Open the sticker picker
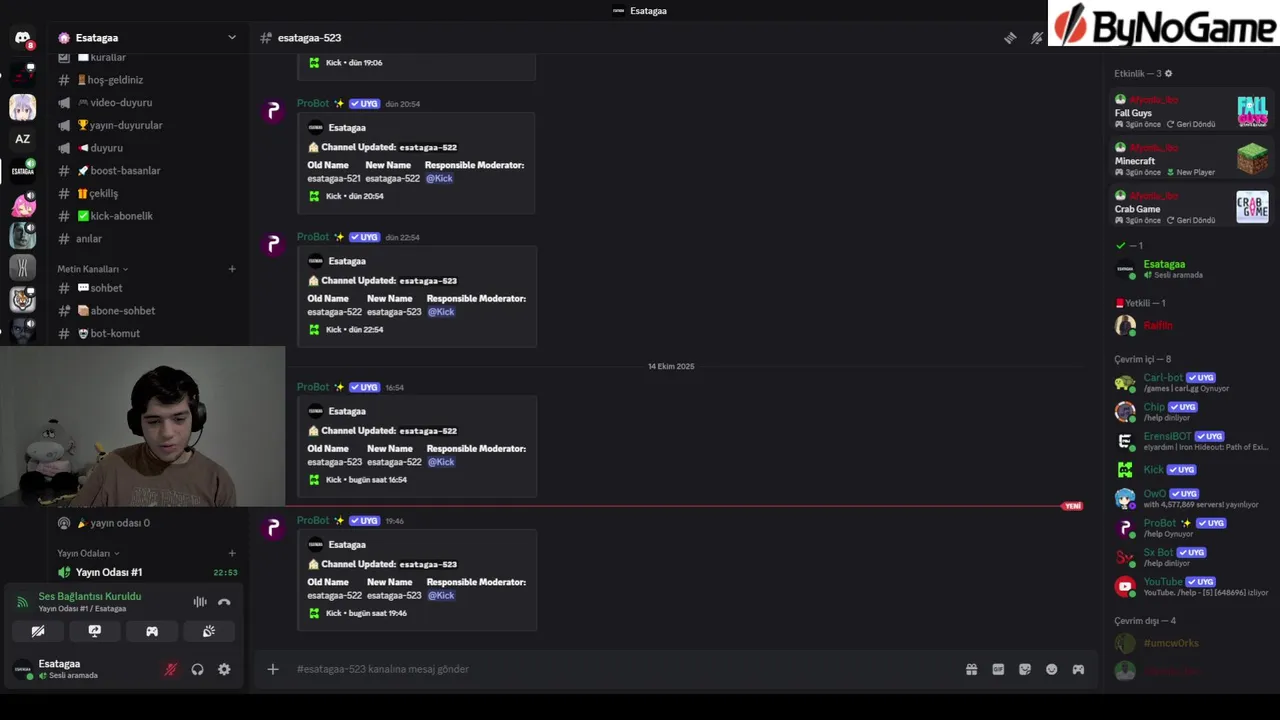Screen dimensions: 1280x720 1025,669
